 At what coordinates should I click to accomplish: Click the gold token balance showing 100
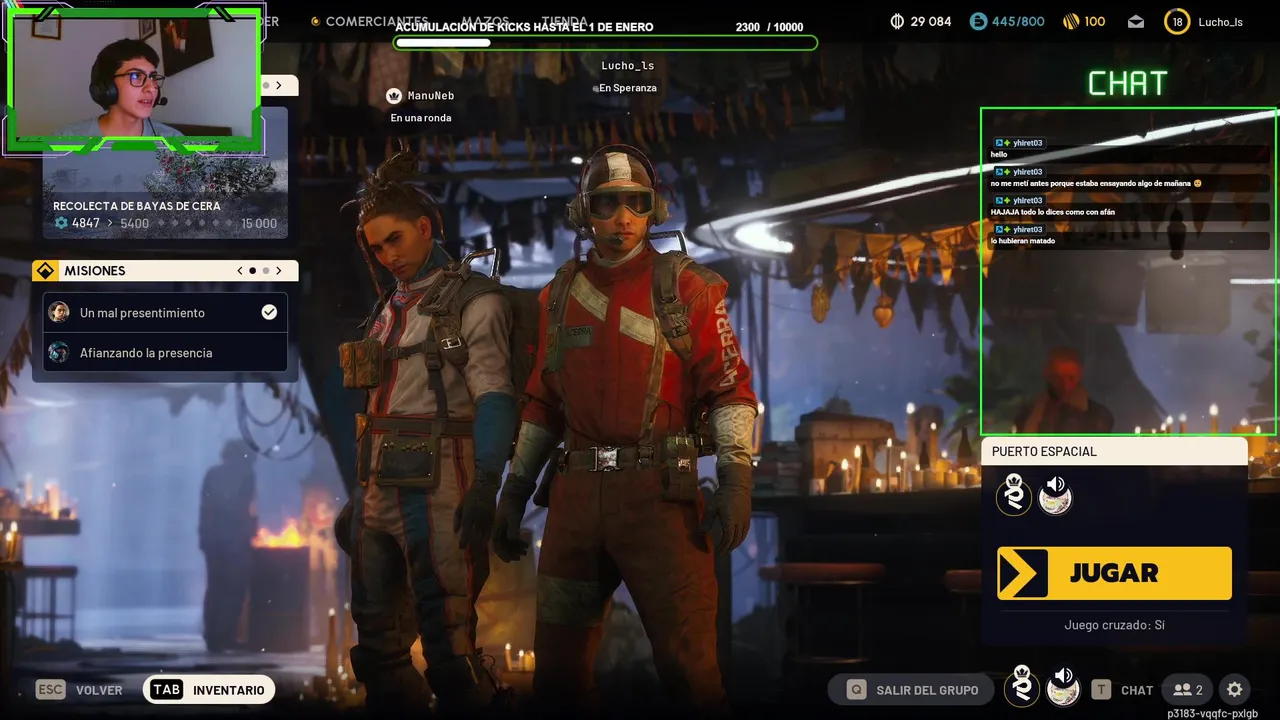pos(1084,21)
